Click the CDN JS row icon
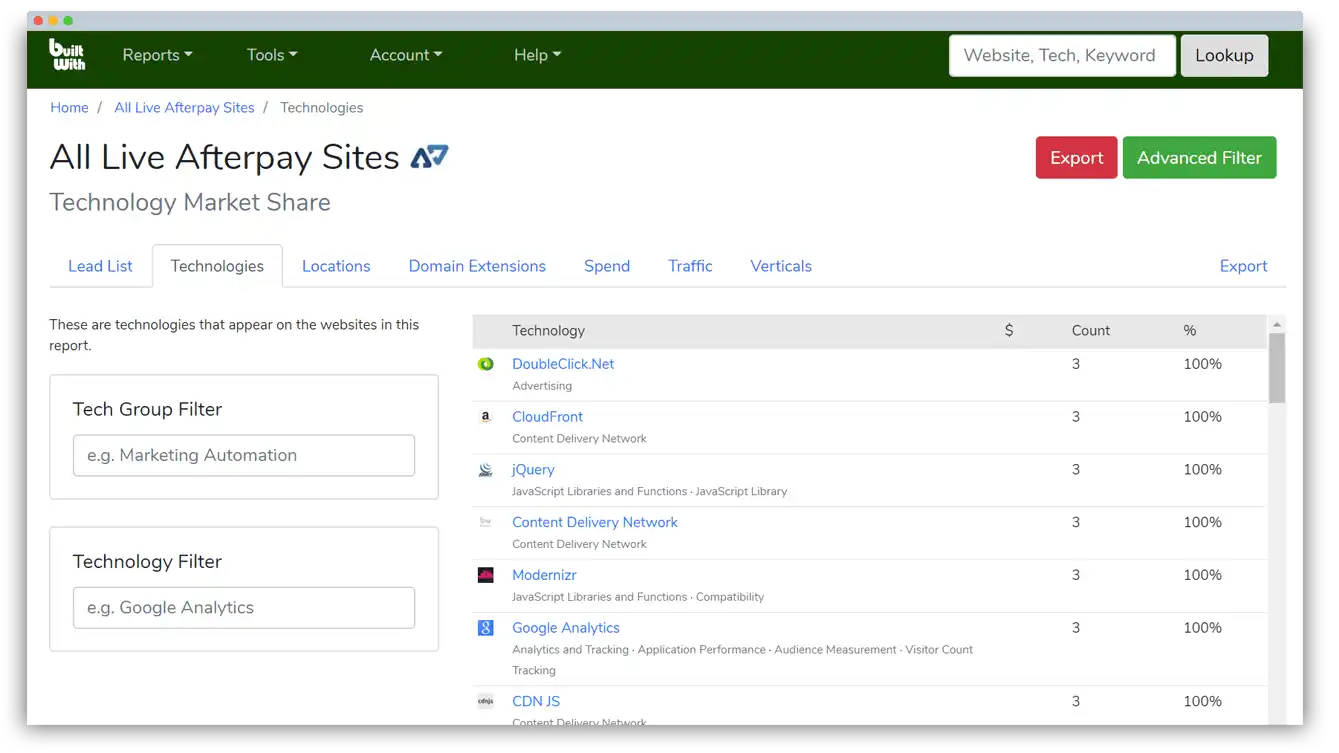The width and height of the screenshot is (1339, 753). tap(486, 701)
